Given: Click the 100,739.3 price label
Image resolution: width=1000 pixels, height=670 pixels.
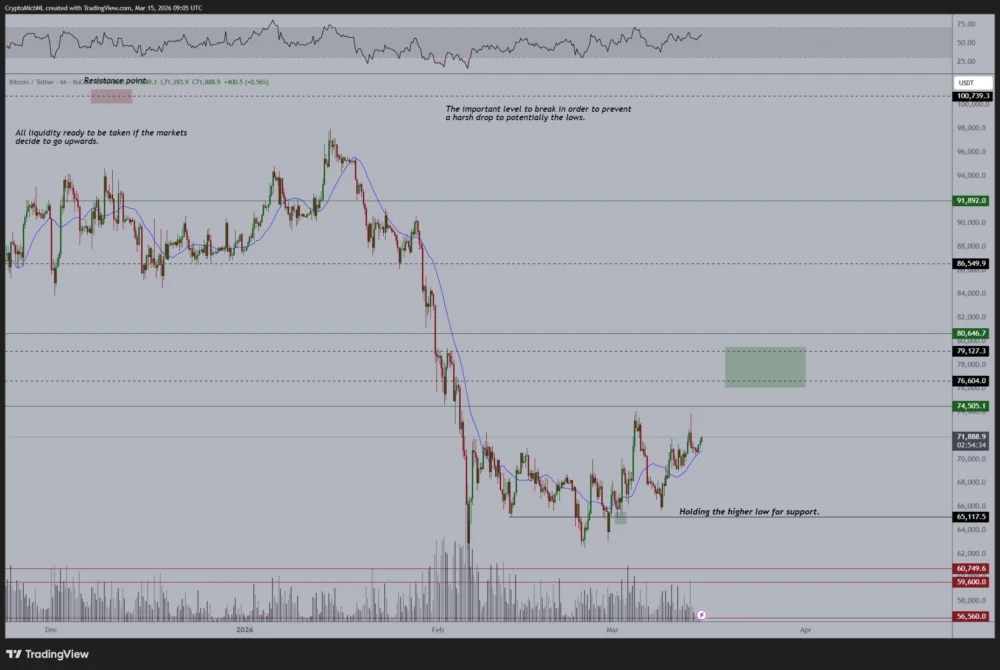Looking at the screenshot, I should pos(972,96).
